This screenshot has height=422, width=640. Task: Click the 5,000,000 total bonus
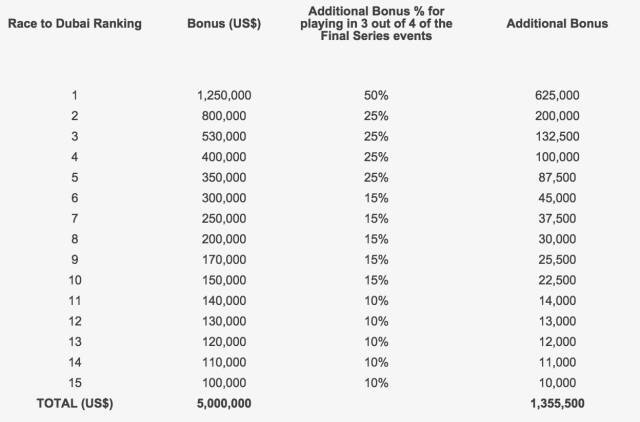pyautogui.click(x=224, y=403)
